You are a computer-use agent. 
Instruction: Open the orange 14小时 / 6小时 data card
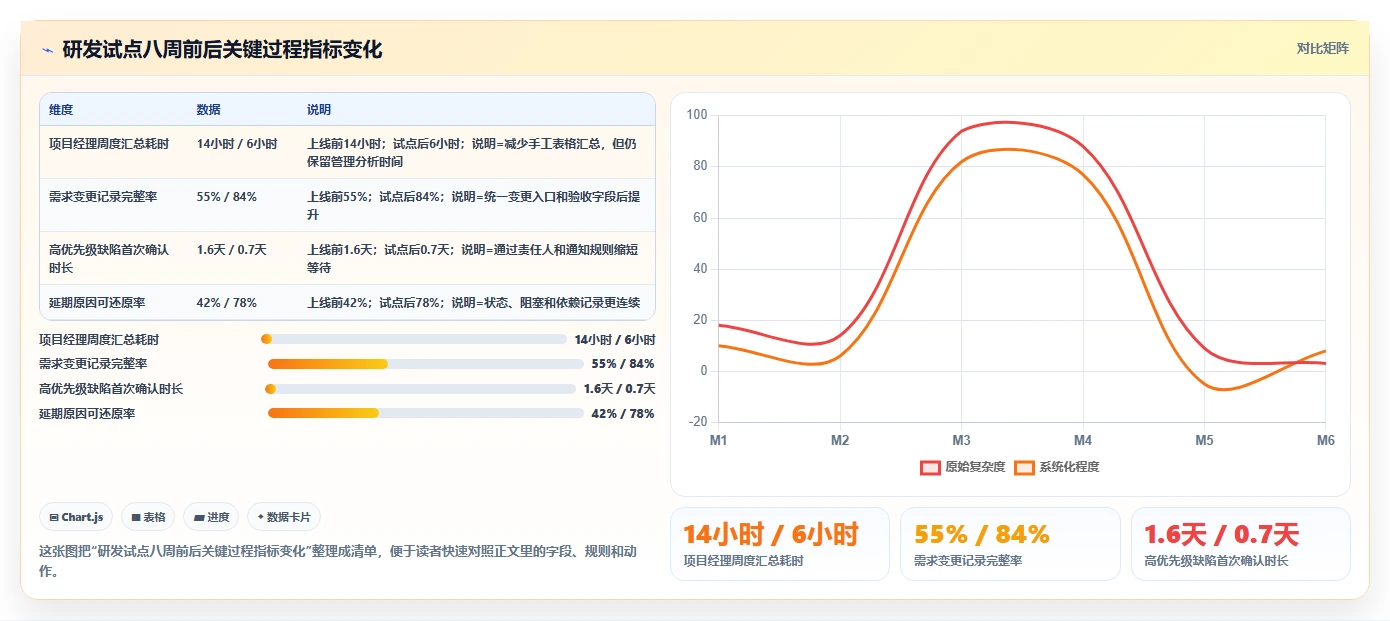[779, 543]
